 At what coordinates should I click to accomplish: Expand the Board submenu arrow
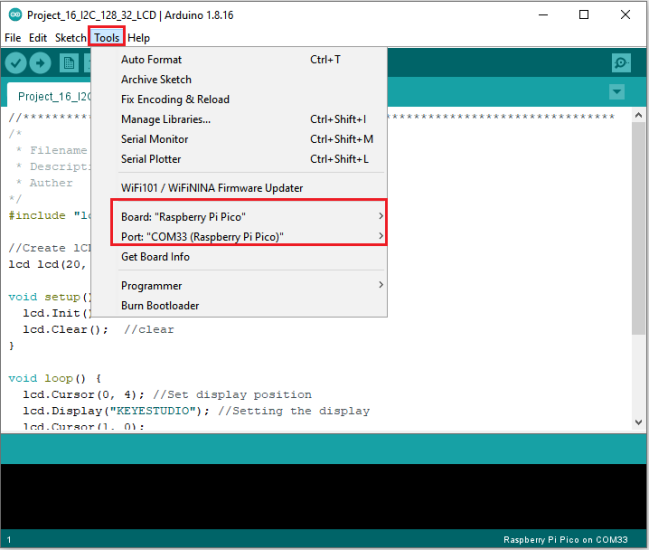point(381,216)
